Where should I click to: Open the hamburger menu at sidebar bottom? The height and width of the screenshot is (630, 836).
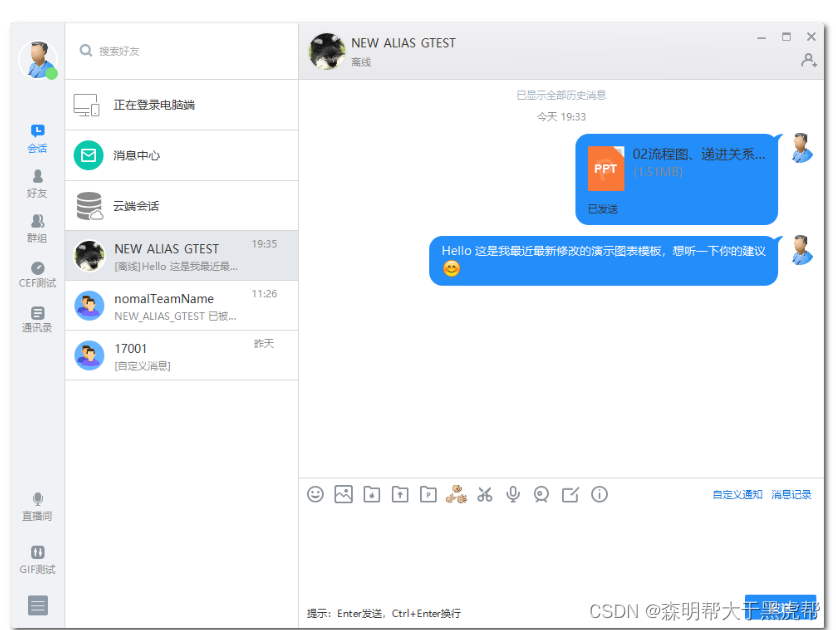(x=38, y=605)
